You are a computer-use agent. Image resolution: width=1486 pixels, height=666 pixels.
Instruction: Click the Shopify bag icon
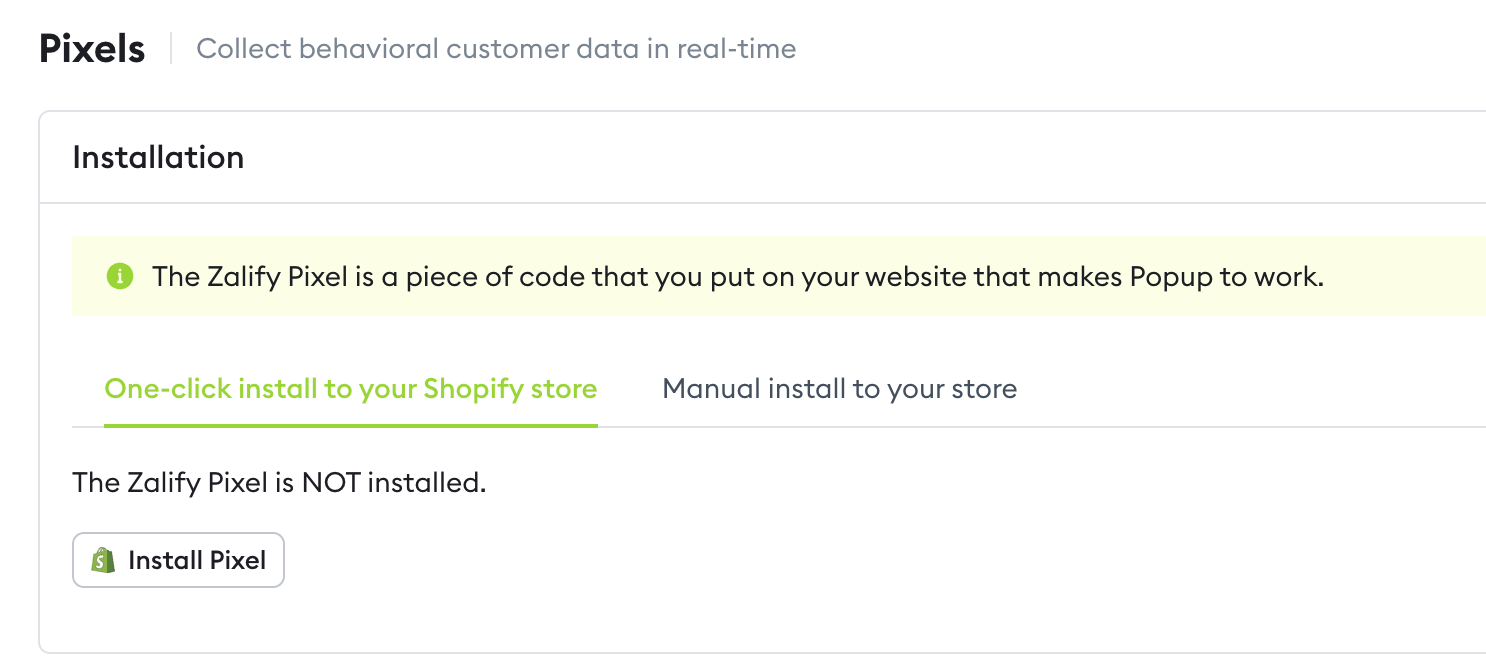point(103,560)
